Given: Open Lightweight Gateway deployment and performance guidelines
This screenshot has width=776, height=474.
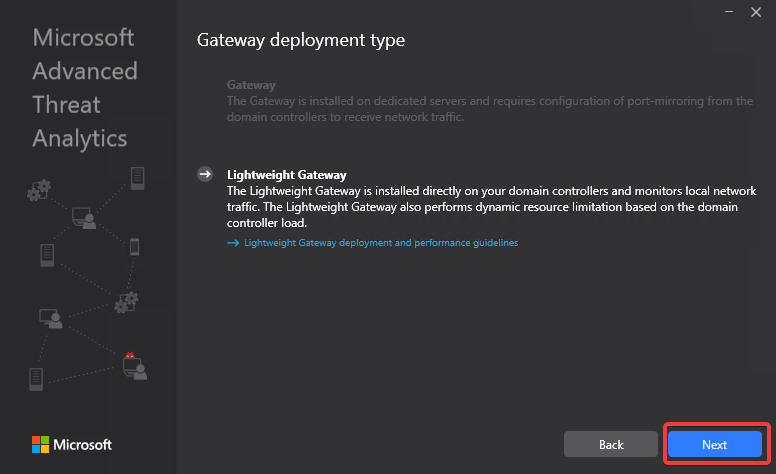Looking at the screenshot, I should 380,243.
